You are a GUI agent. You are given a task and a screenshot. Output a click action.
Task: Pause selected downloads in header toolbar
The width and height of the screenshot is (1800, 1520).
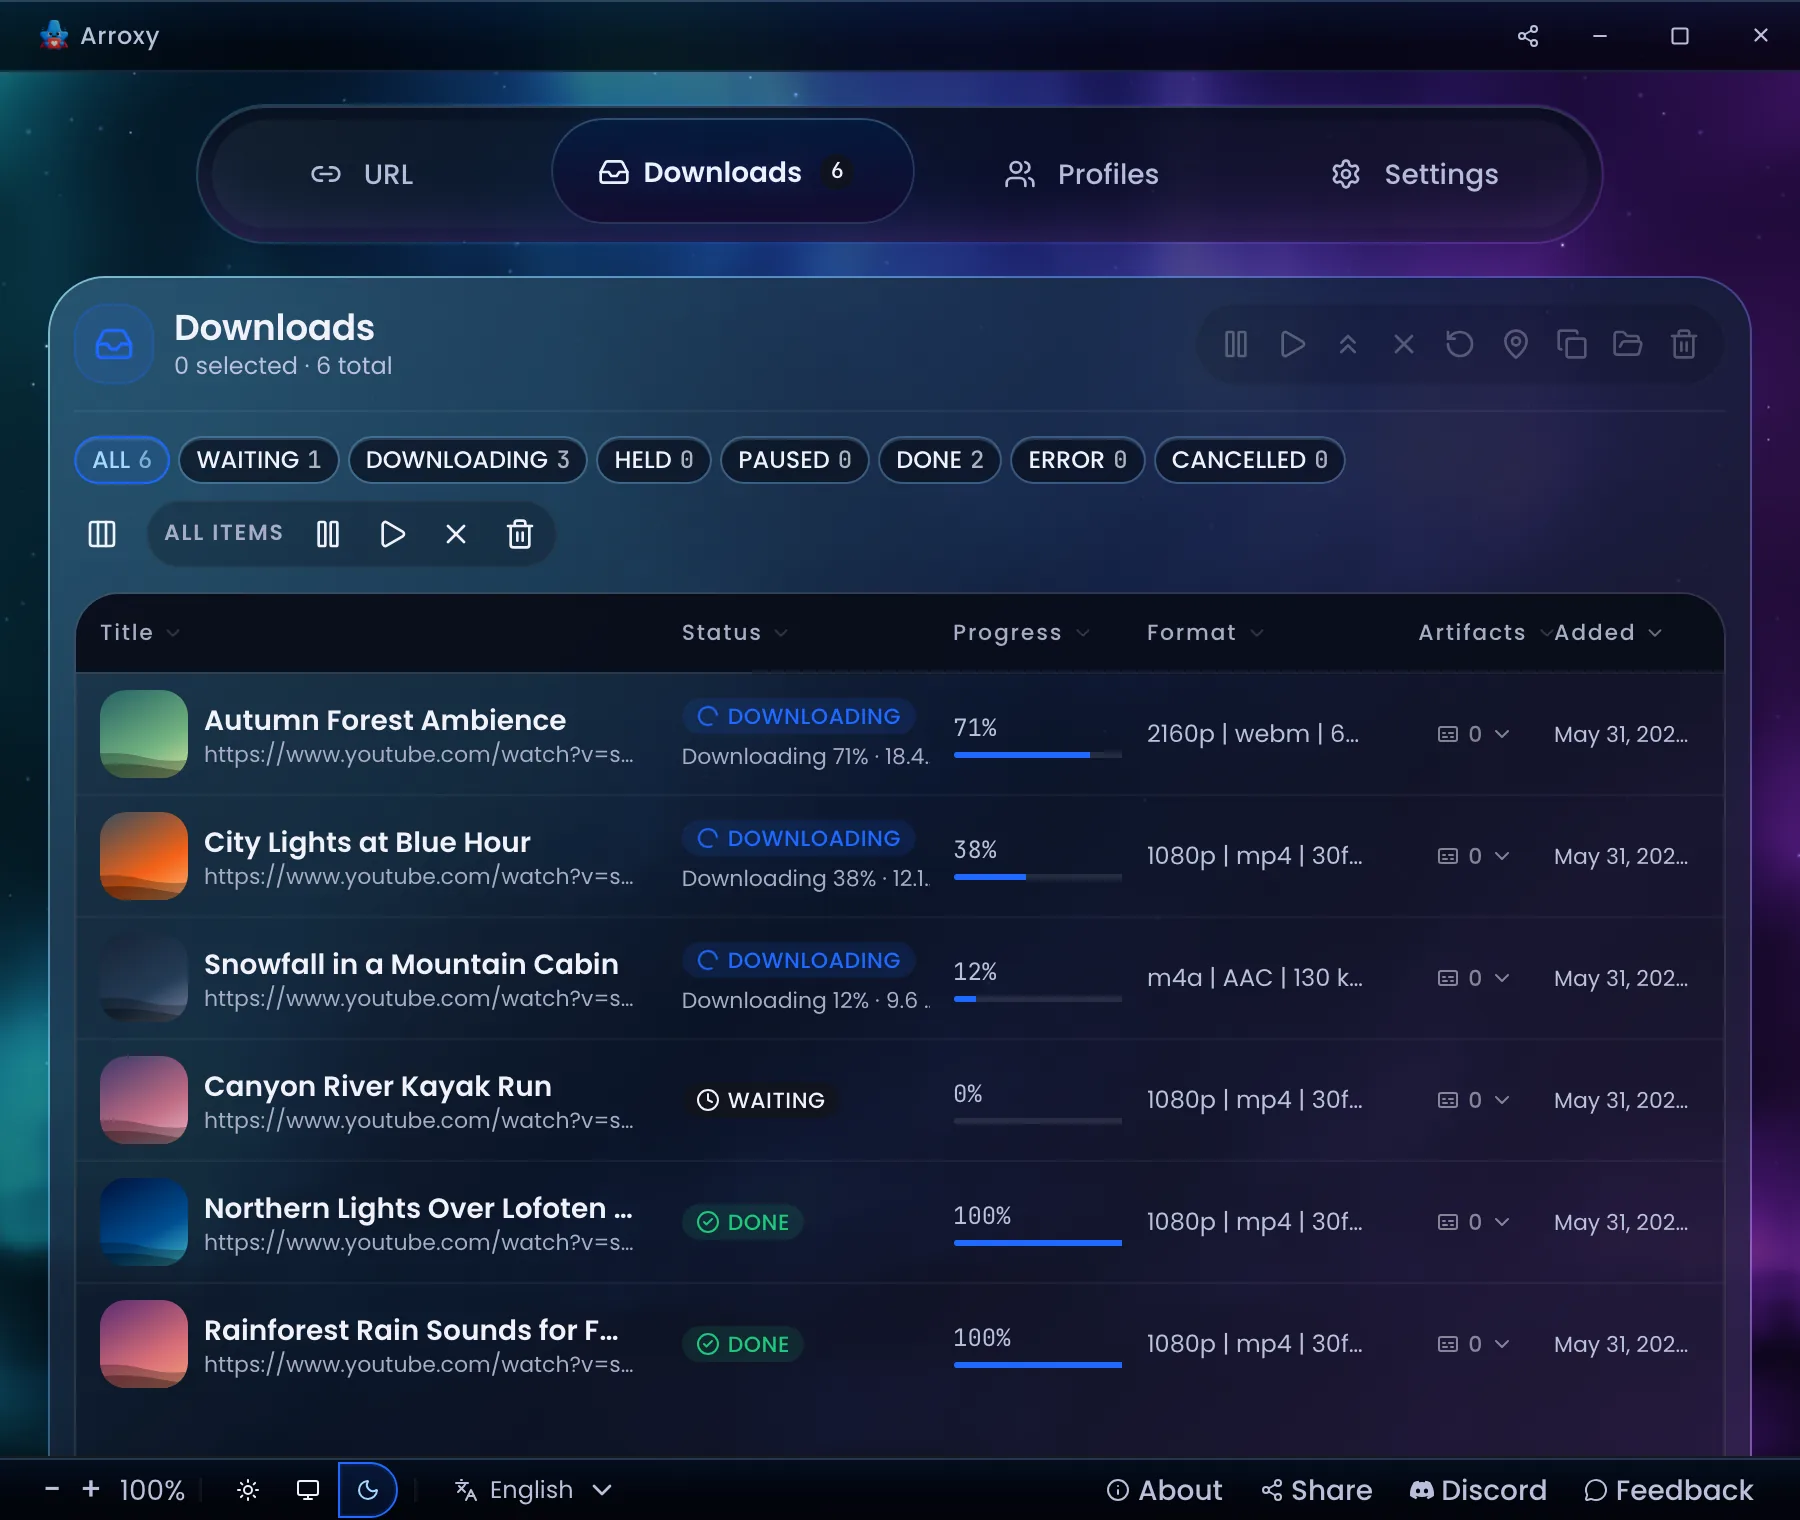(x=1236, y=345)
